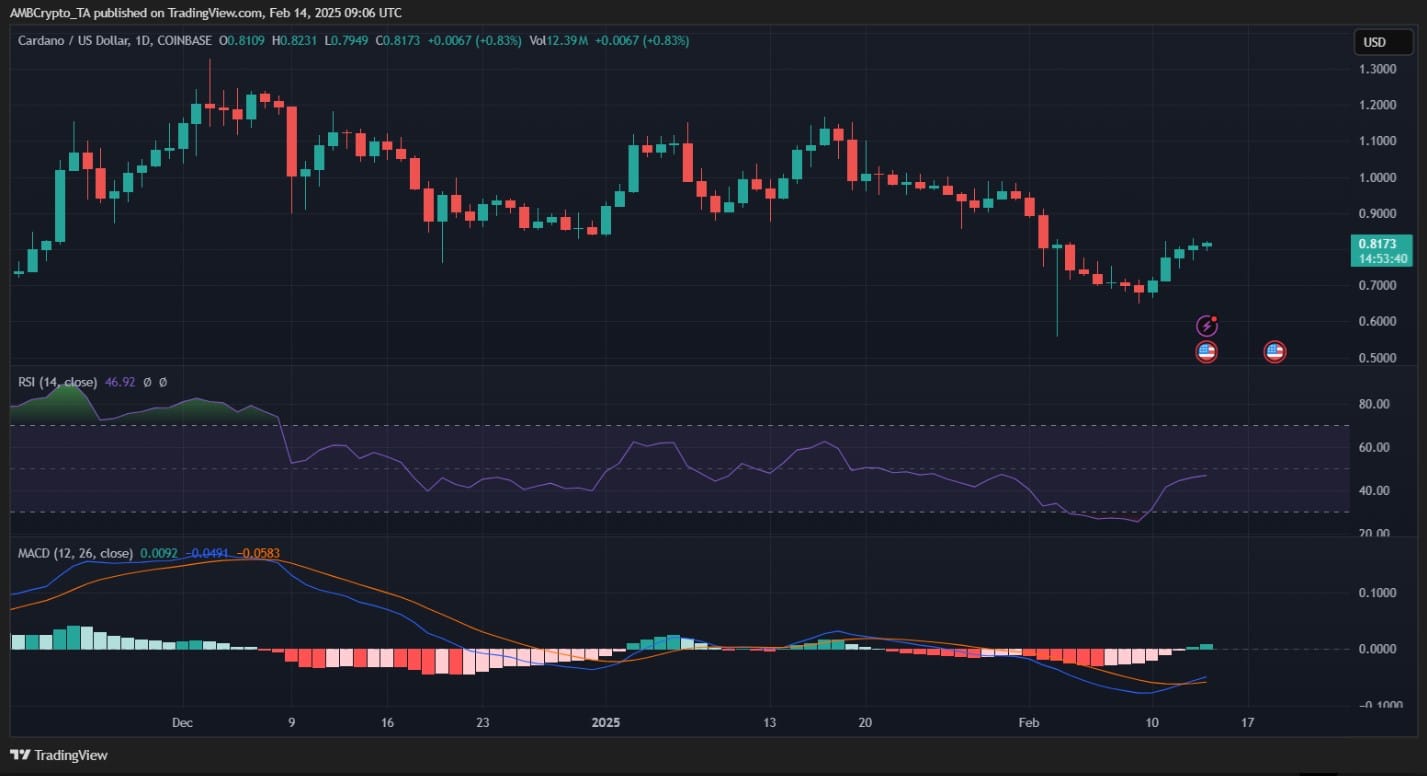Click the 40.00 RSI axis label
1427x776 pixels.
tap(1375, 490)
